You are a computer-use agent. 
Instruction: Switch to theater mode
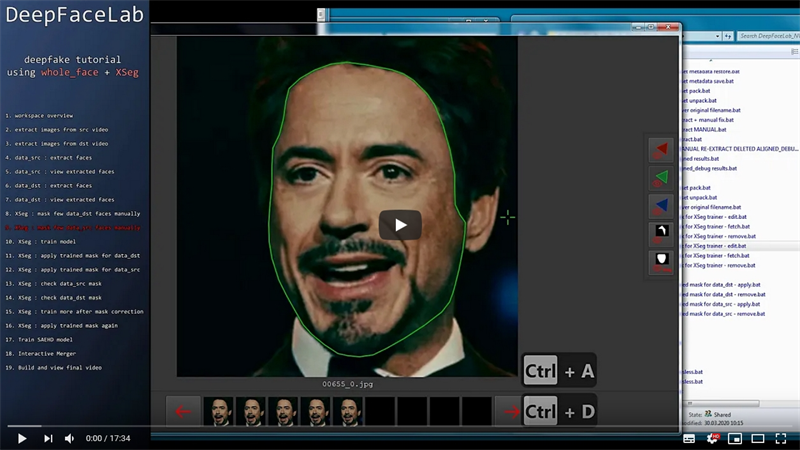[x=758, y=439]
